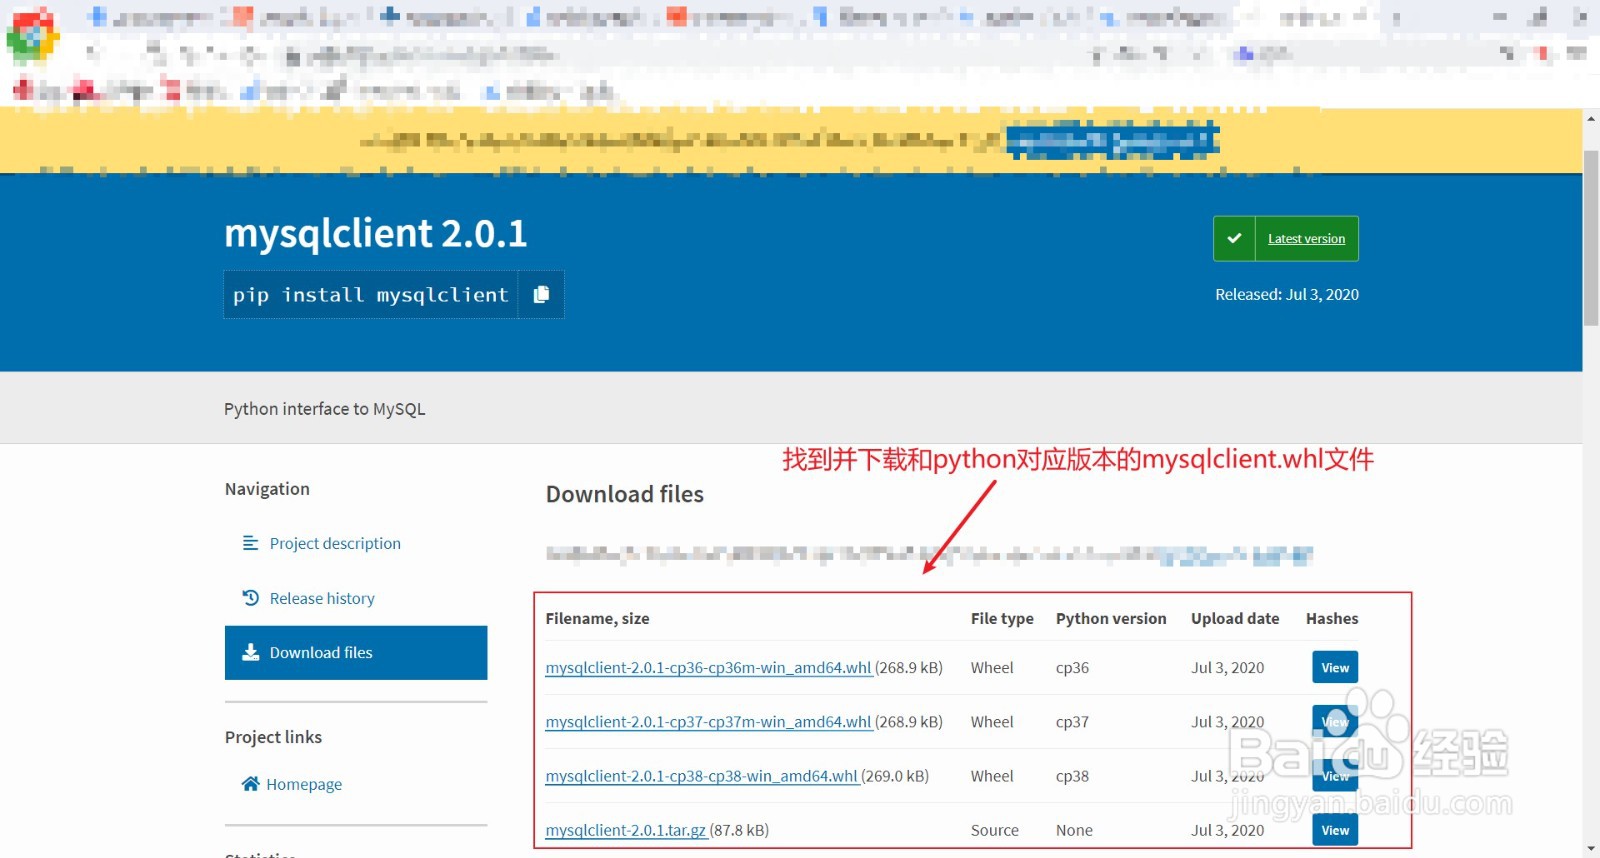Click the File type column header

coord(1002,618)
